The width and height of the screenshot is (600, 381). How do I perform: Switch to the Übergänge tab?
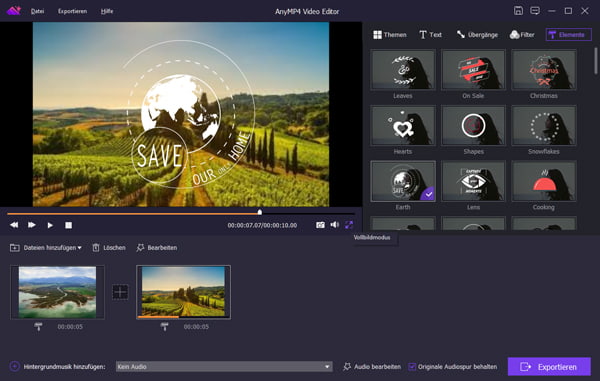(x=477, y=35)
